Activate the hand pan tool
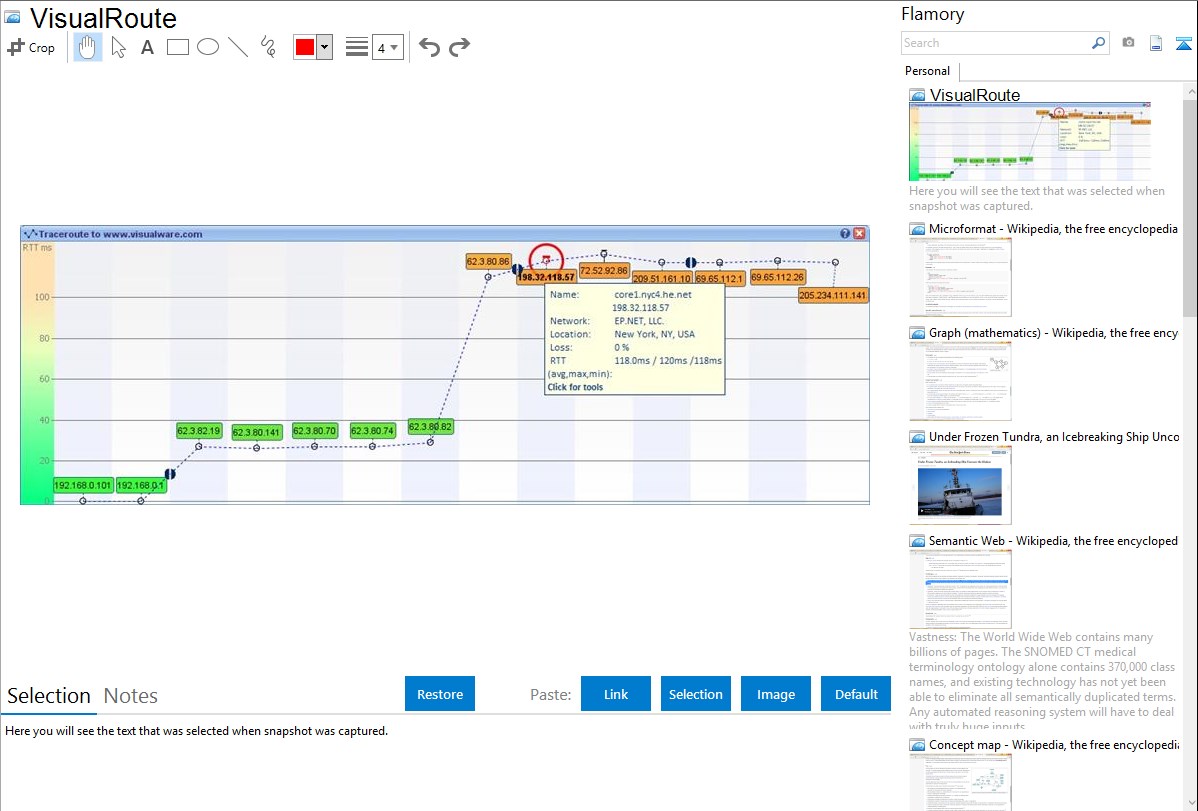1198x811 pixels. point(87,47)
